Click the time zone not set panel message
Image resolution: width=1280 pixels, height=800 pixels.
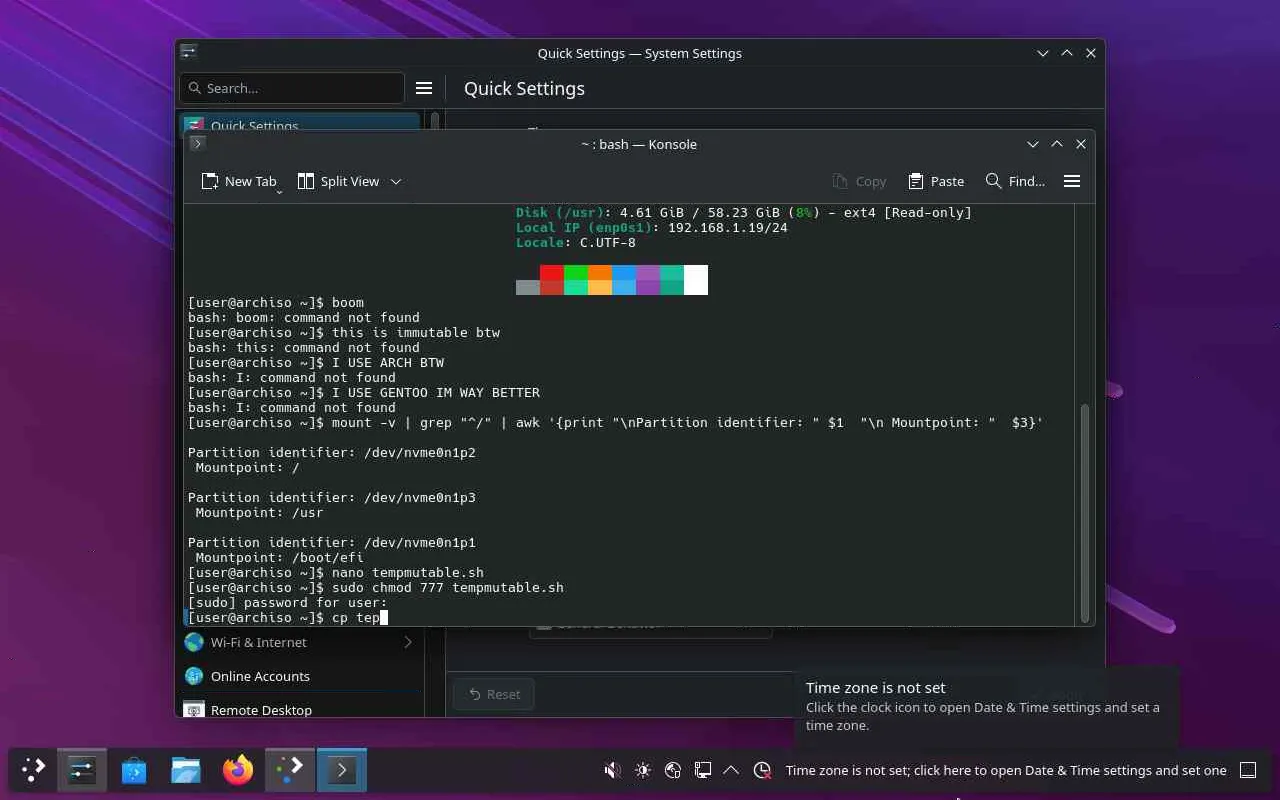pyautogui.click(x=1006, y=770)
